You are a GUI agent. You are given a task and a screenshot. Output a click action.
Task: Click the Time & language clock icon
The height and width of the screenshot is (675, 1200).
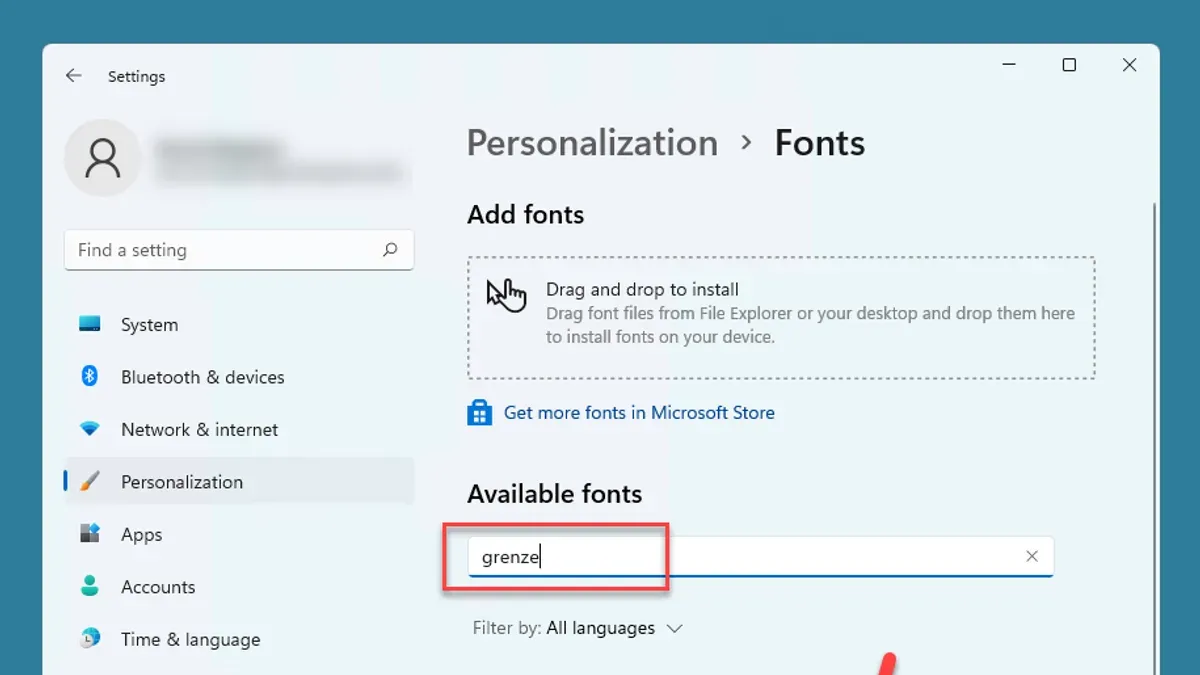pyautogui.click(x=90, y=638)
